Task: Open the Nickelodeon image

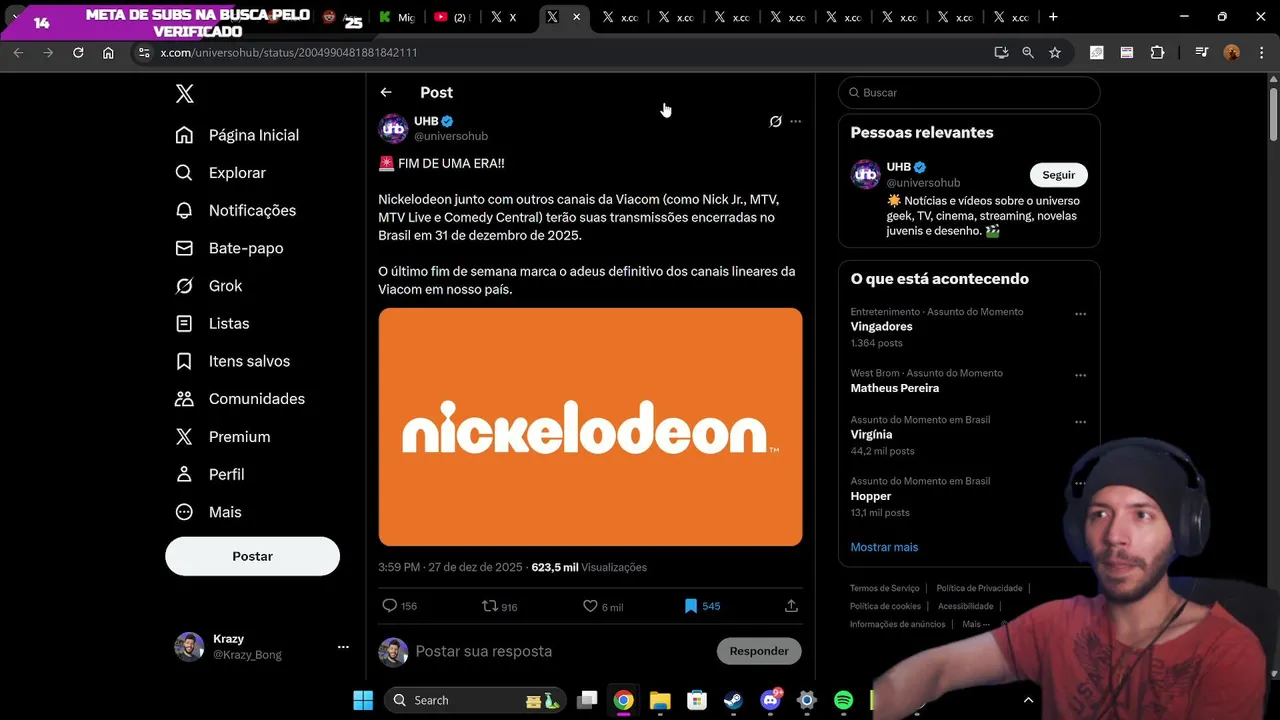Action: pyautogui.click(x=590, y=427)
